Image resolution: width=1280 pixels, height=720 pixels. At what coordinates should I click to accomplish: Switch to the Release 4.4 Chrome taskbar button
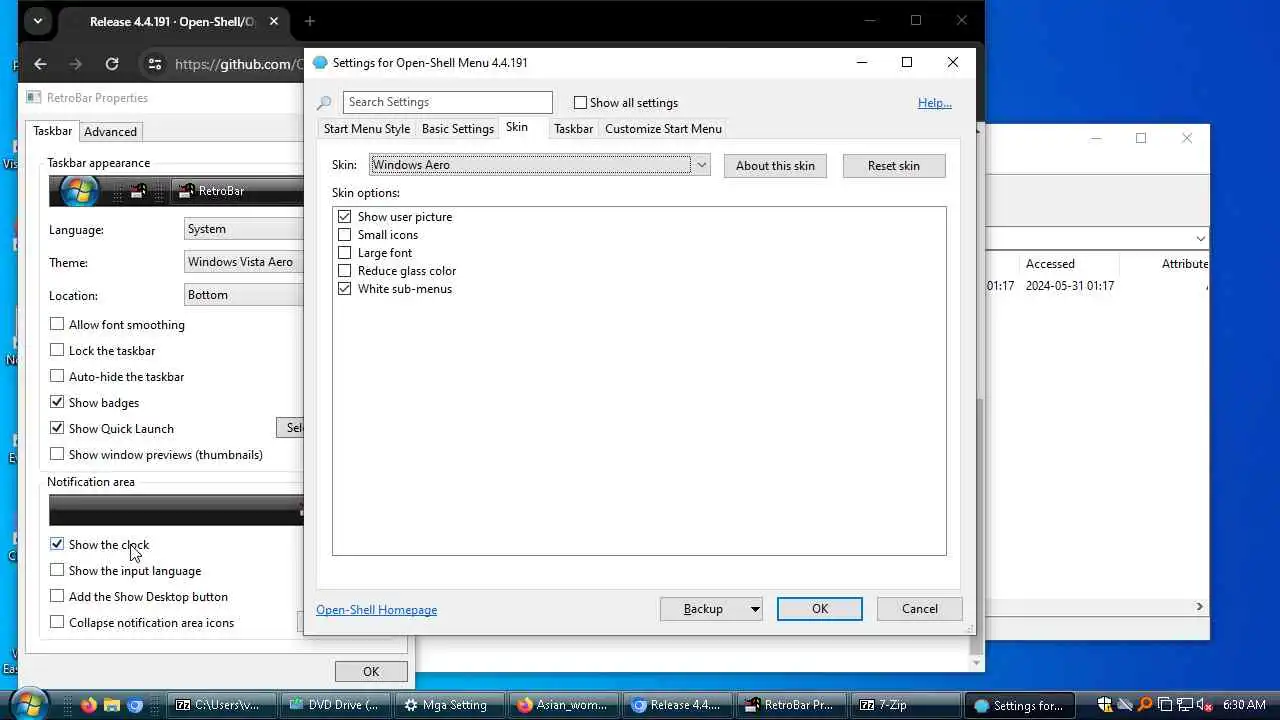coord(676,705)
